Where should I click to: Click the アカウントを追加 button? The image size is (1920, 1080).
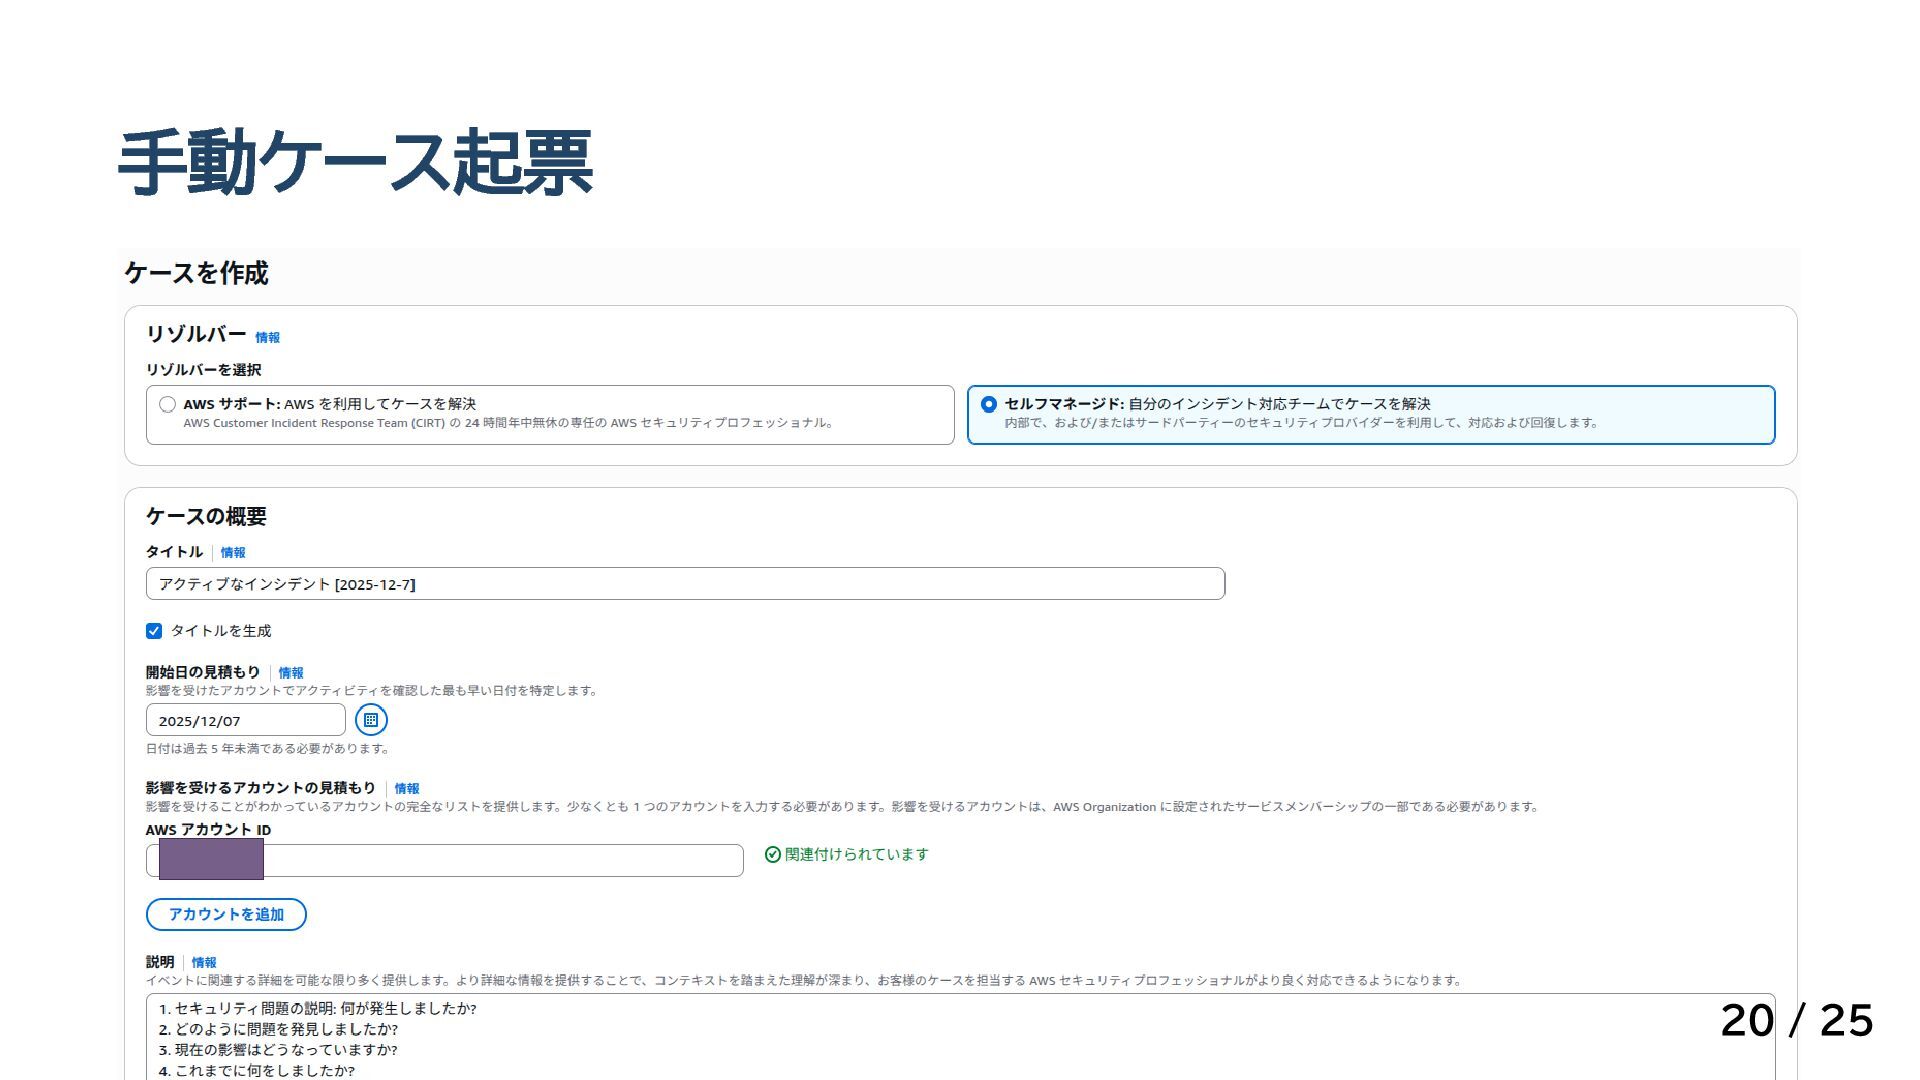pyautogui.click(x=226, y=914)
